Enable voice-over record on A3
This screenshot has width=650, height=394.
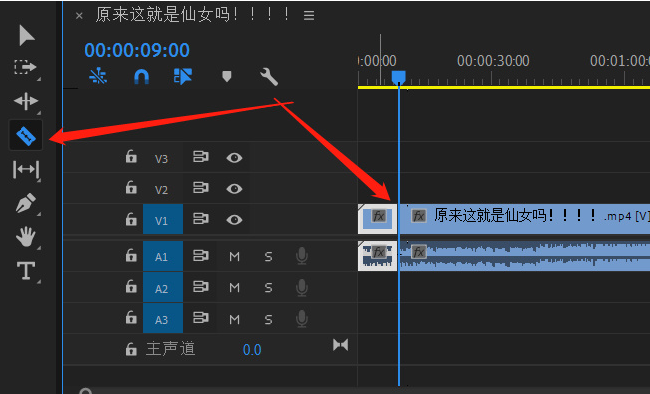[x=302, y=319]
